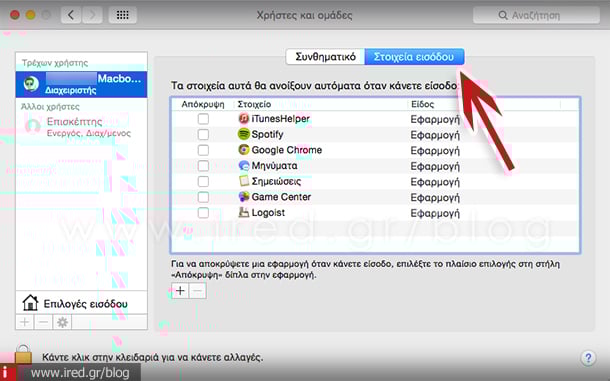This screenshot has height=381, width=610.
Task: Show all preferences grid icon
Action: 123,15
